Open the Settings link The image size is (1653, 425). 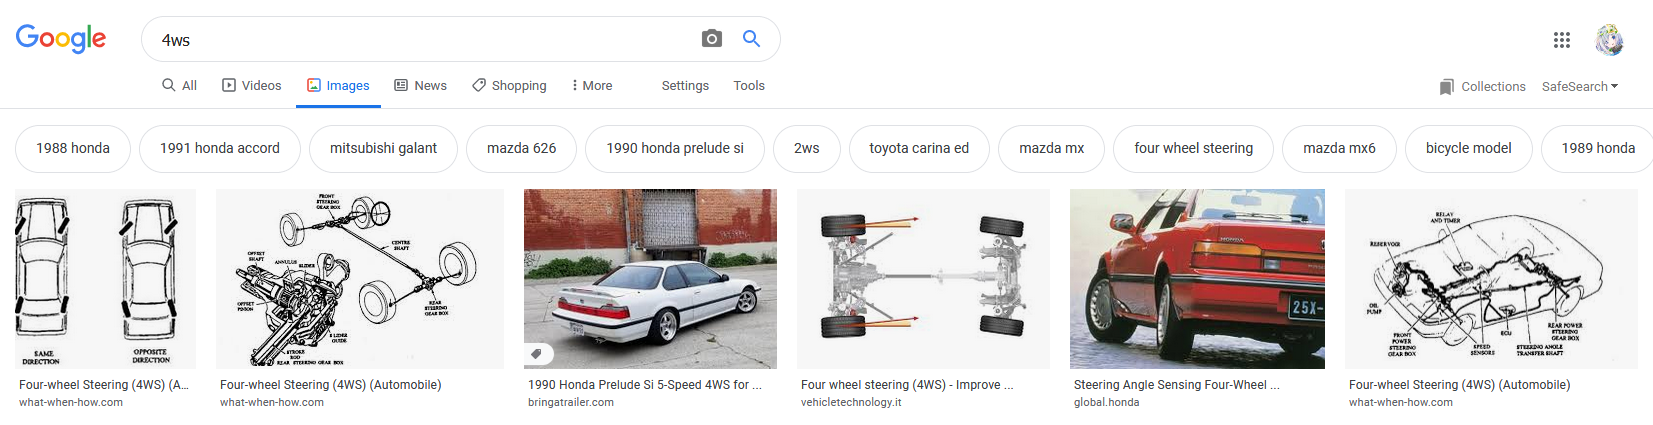pos(685,86)
